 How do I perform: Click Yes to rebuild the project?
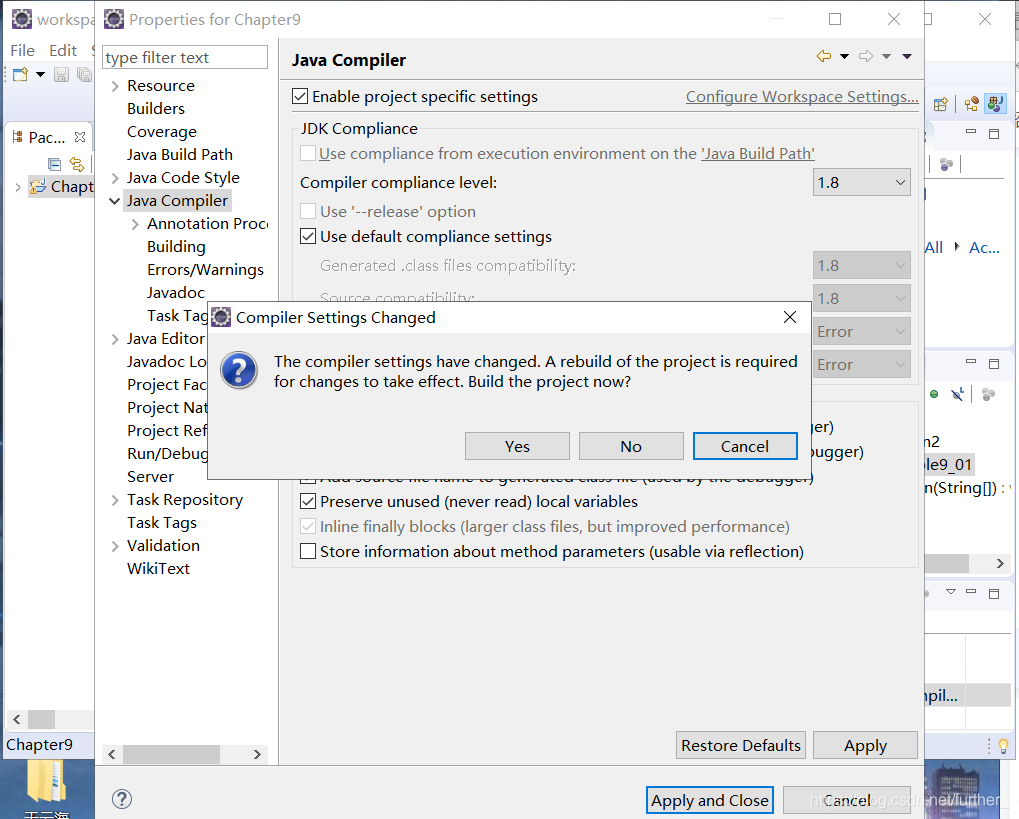click(x=517, y=446)
